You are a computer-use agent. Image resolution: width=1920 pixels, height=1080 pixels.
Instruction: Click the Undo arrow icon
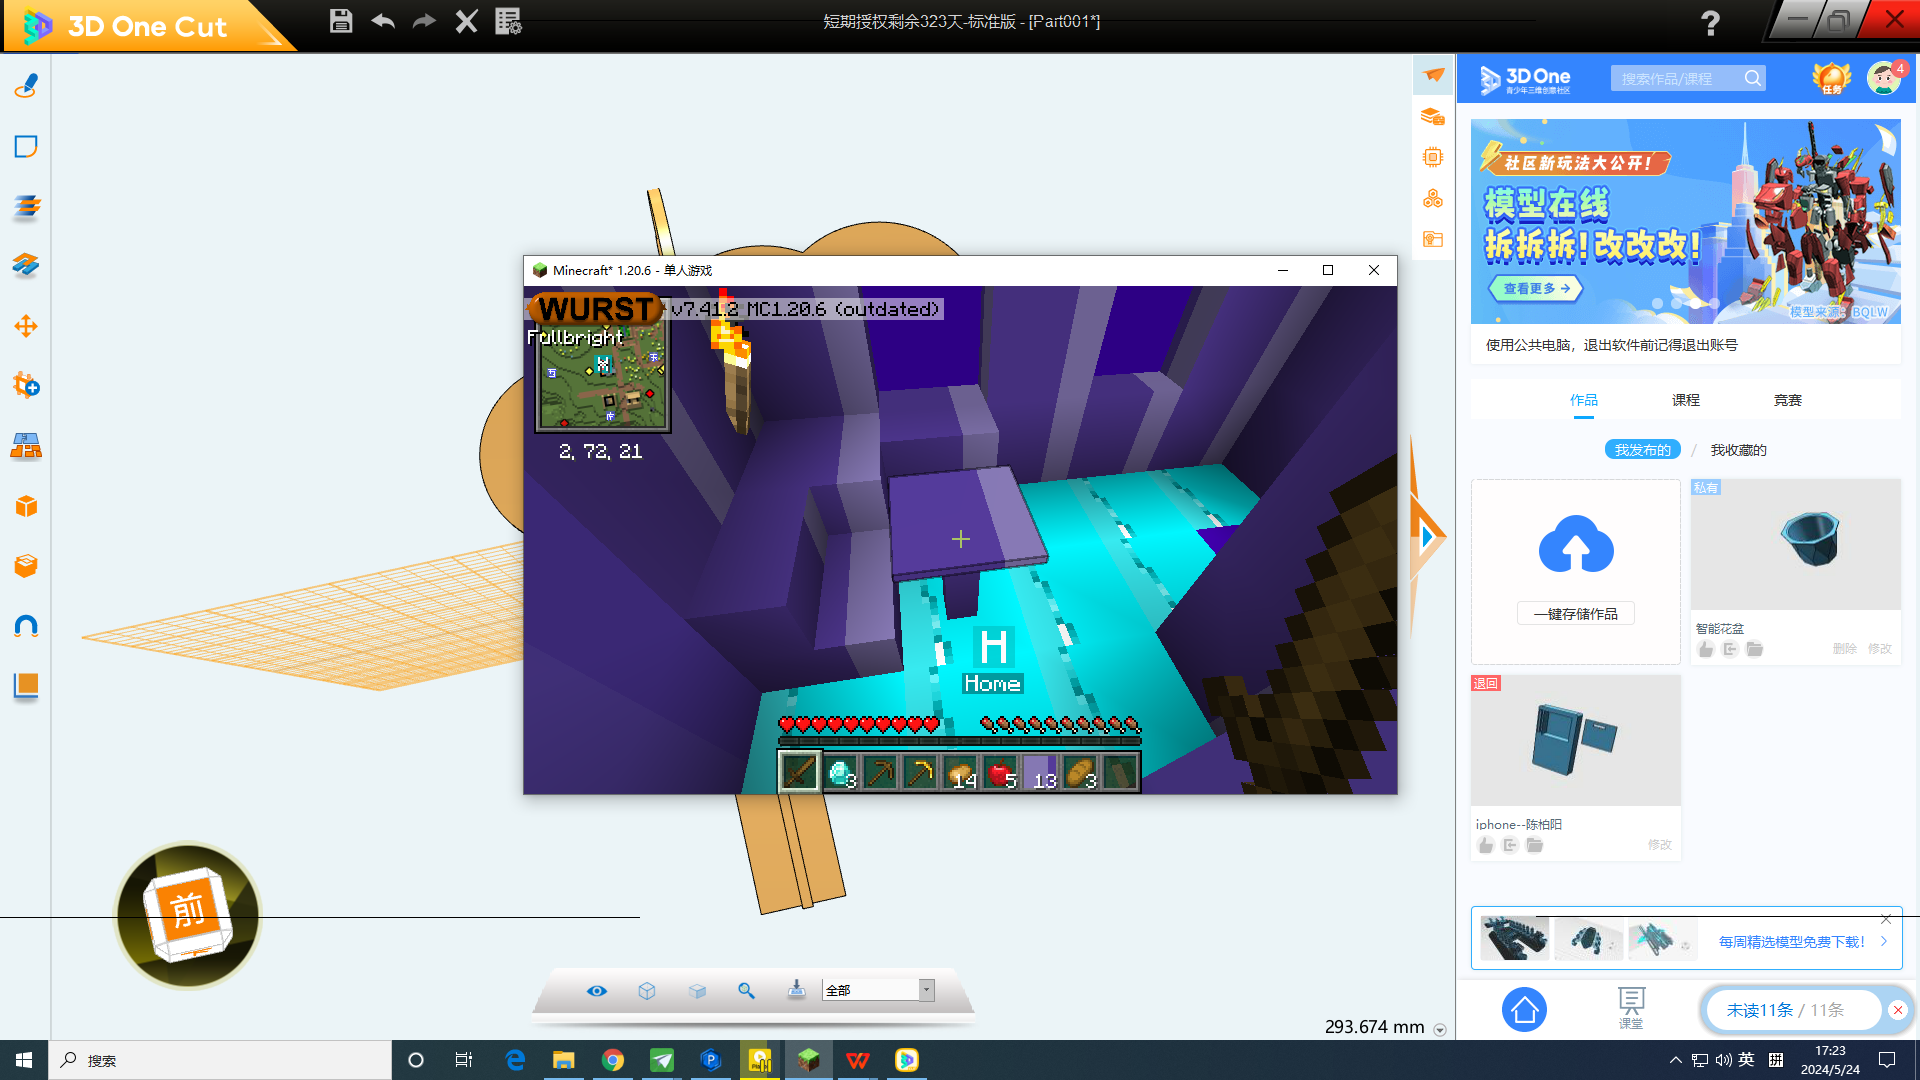pos(383,21)
